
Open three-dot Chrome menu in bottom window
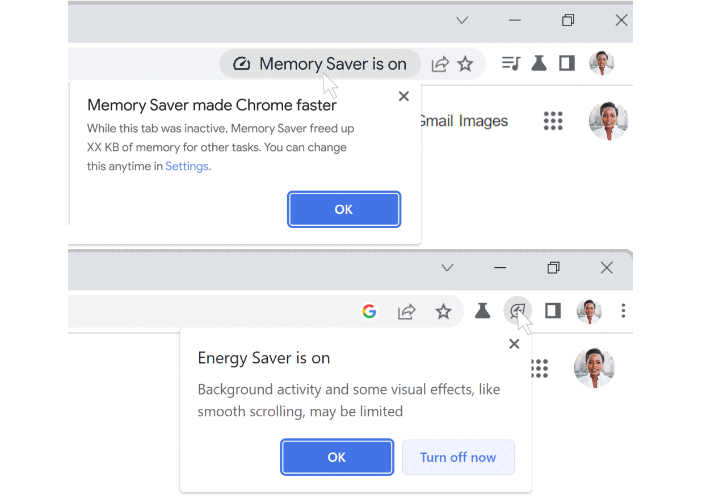point(623,311)
